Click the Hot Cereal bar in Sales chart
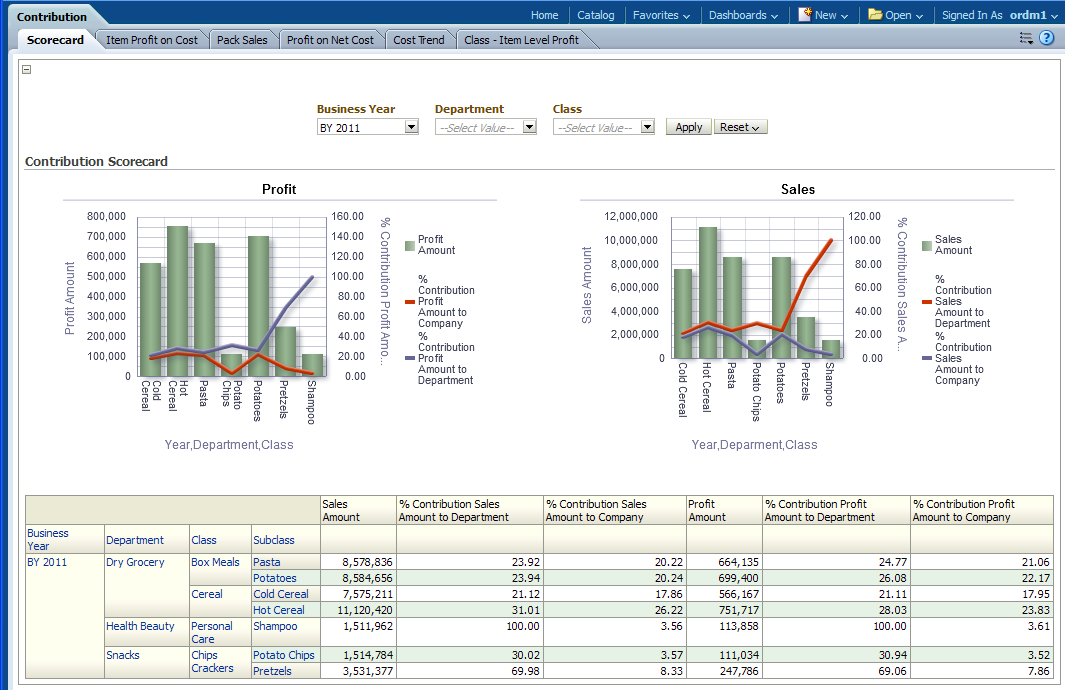The image size is (1065, 690). [x=708, y=292]
